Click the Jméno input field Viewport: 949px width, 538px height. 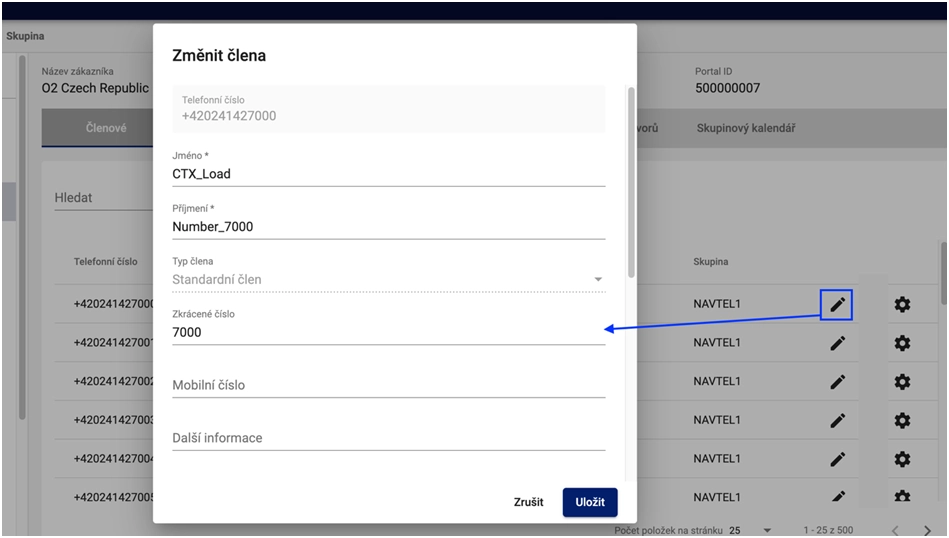click(388, 174)
